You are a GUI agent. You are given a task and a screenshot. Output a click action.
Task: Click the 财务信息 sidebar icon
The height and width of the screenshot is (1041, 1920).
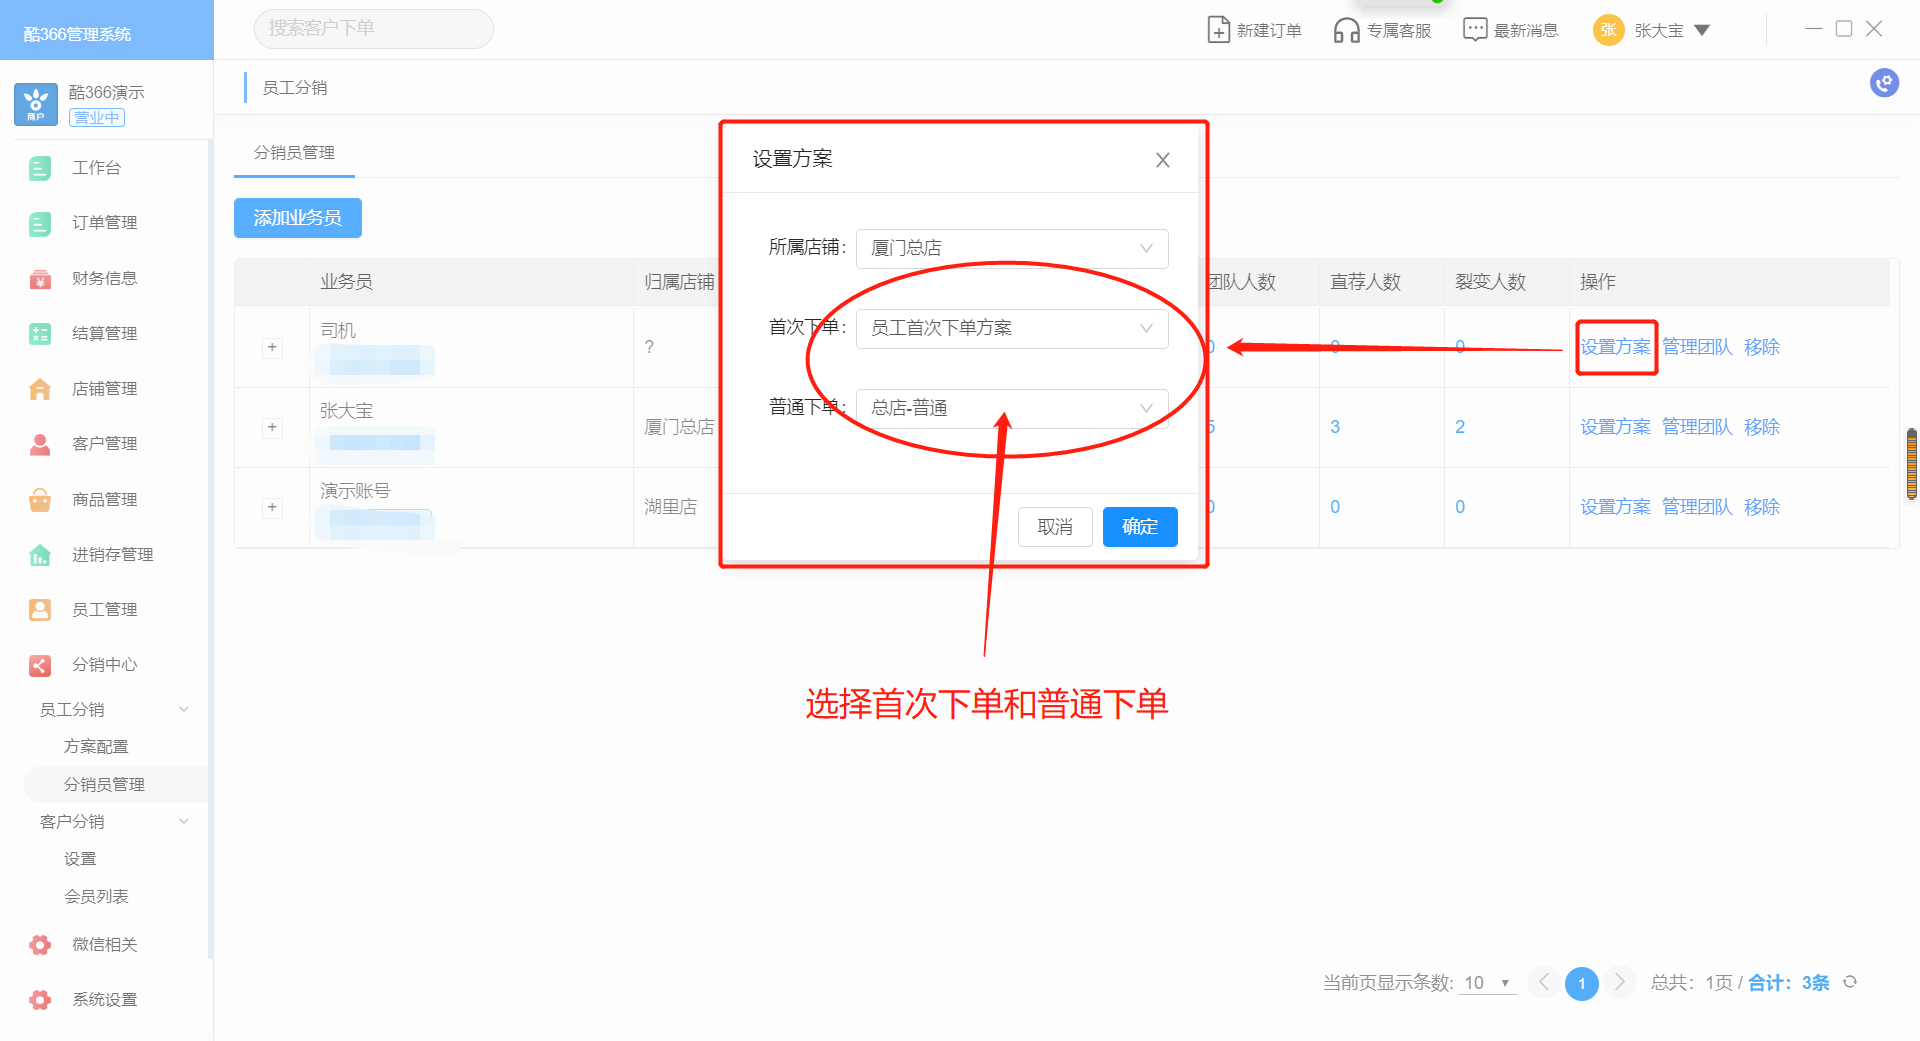(x=40, y=279)
